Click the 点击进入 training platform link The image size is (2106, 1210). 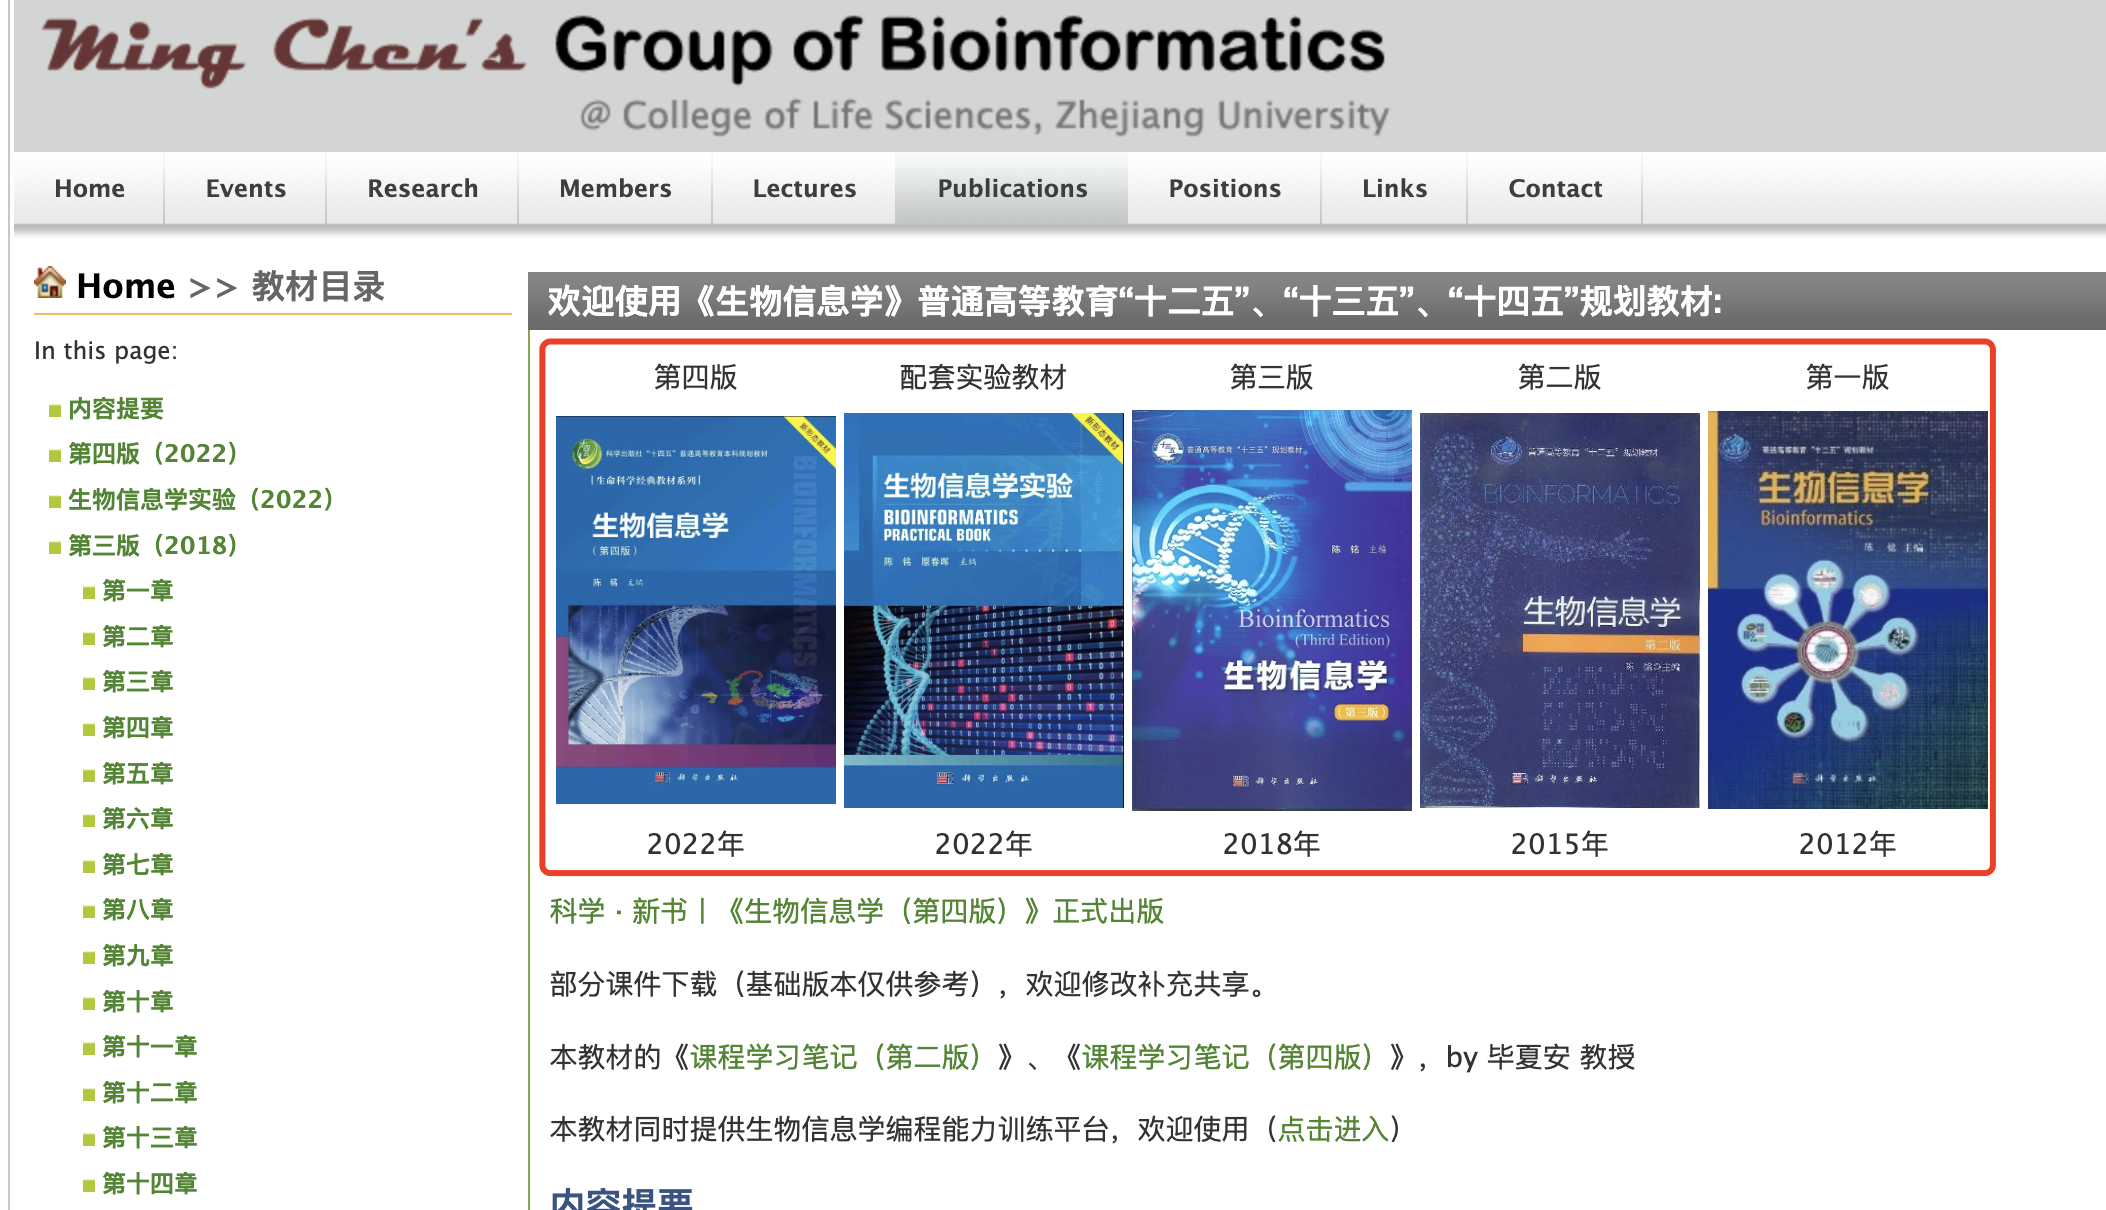[1334, 1129]
